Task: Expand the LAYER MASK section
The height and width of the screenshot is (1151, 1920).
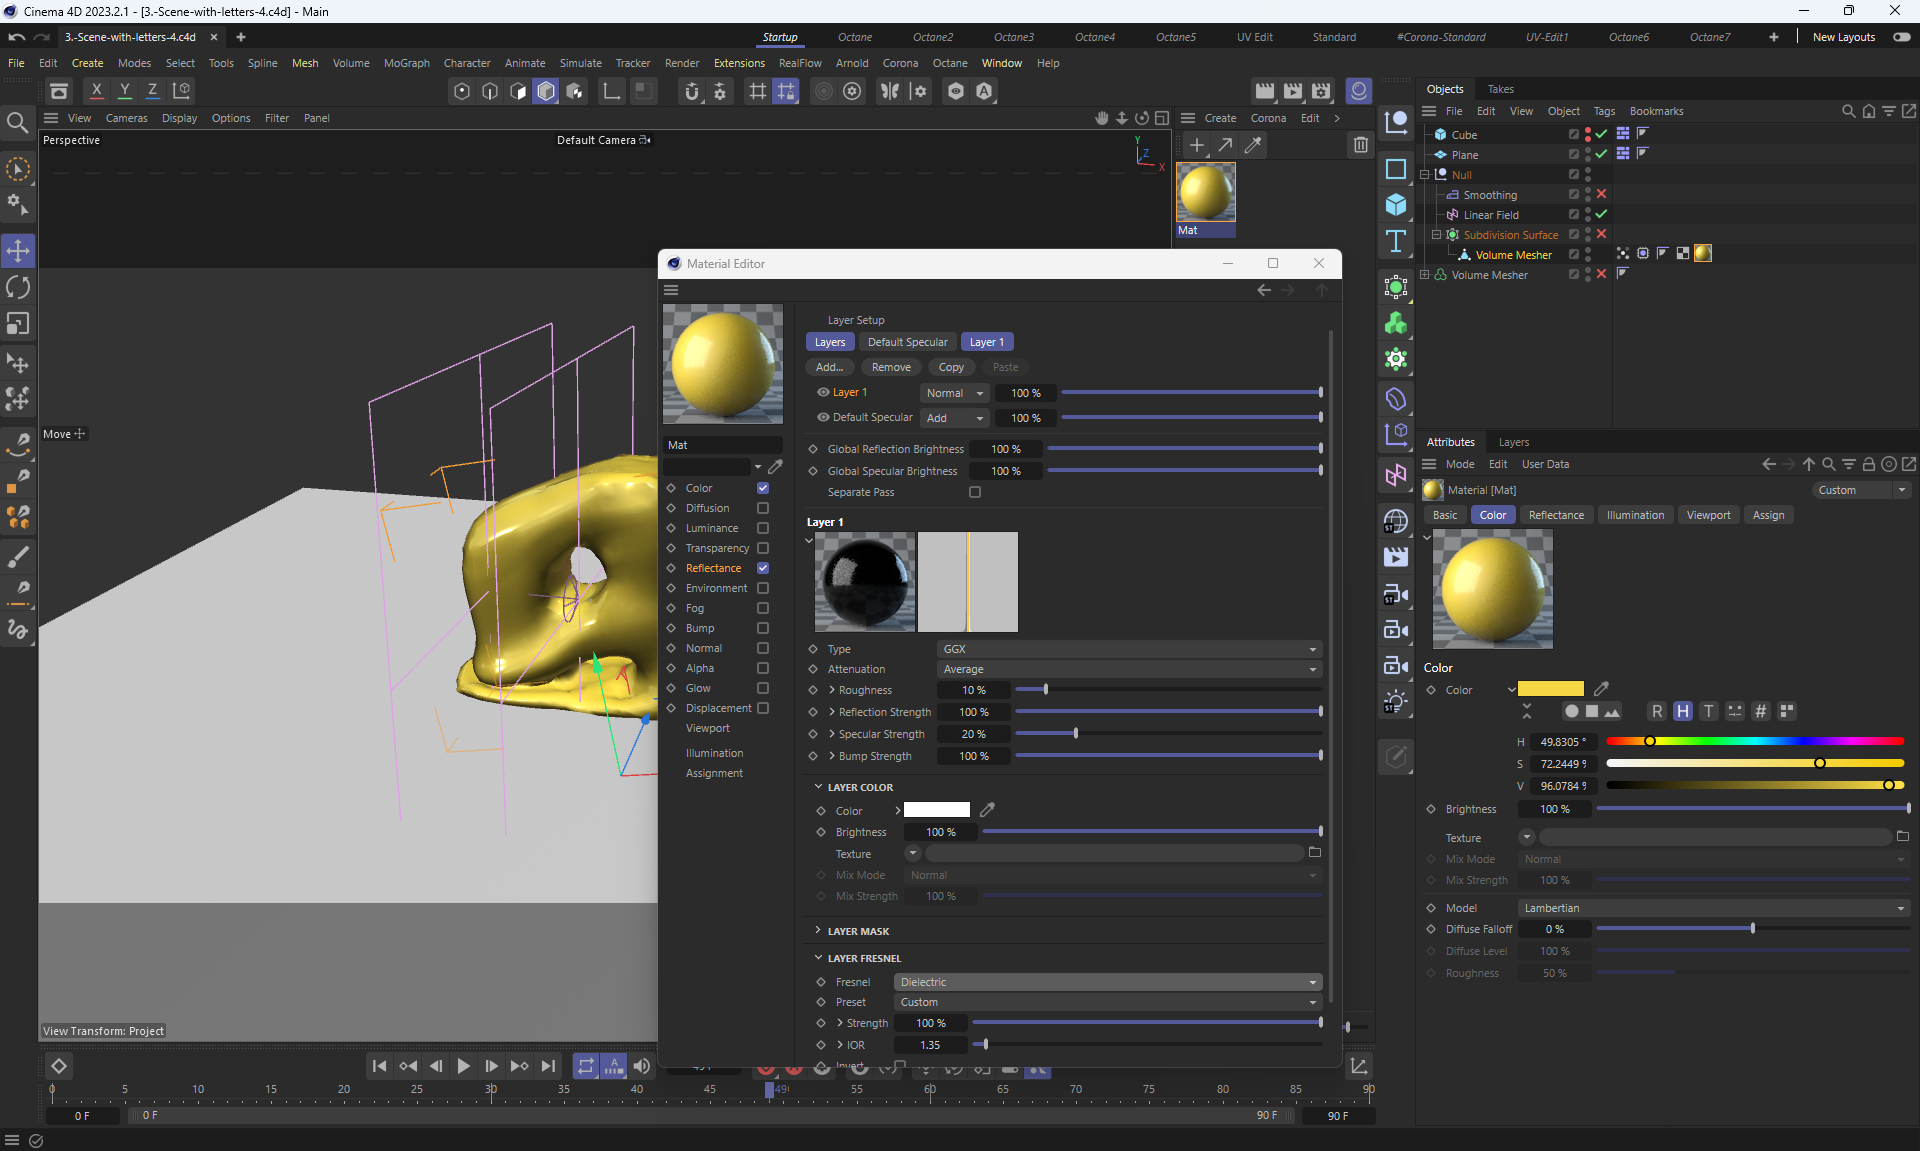Action: pyautogui.click(x=857, y=931)
